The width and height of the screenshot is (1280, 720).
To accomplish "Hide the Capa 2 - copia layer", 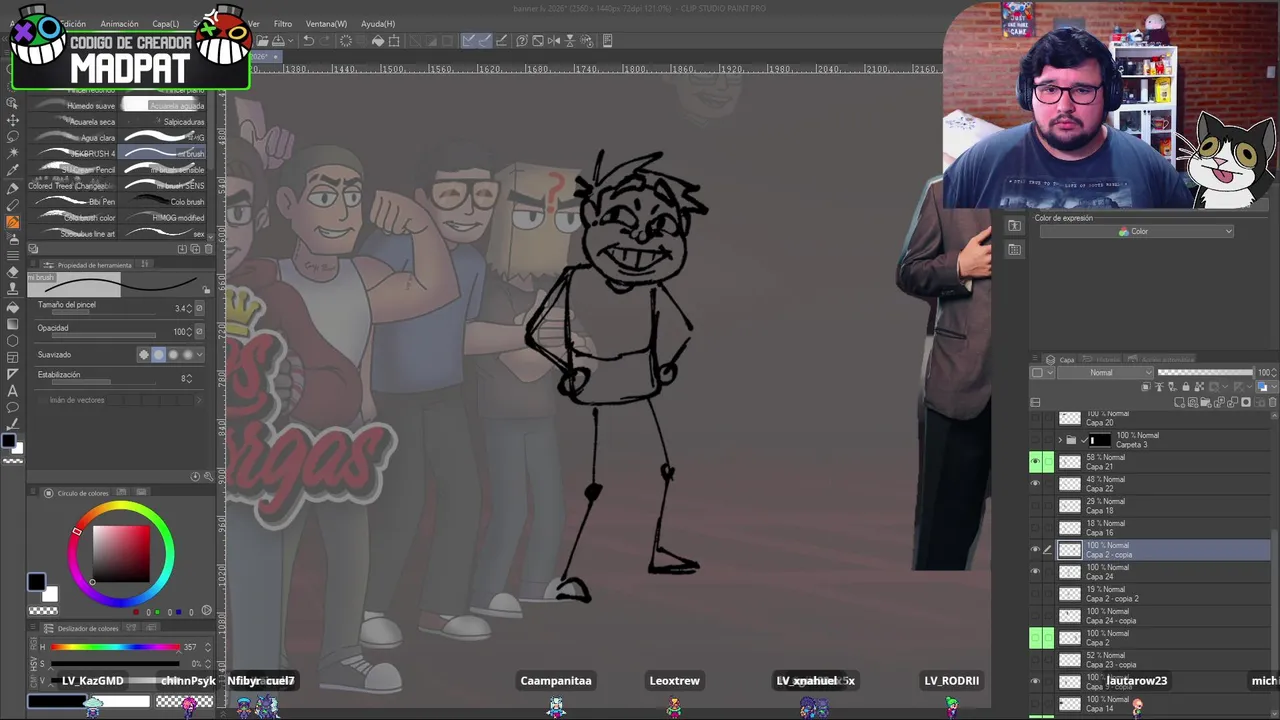I will pos(1036,549).
